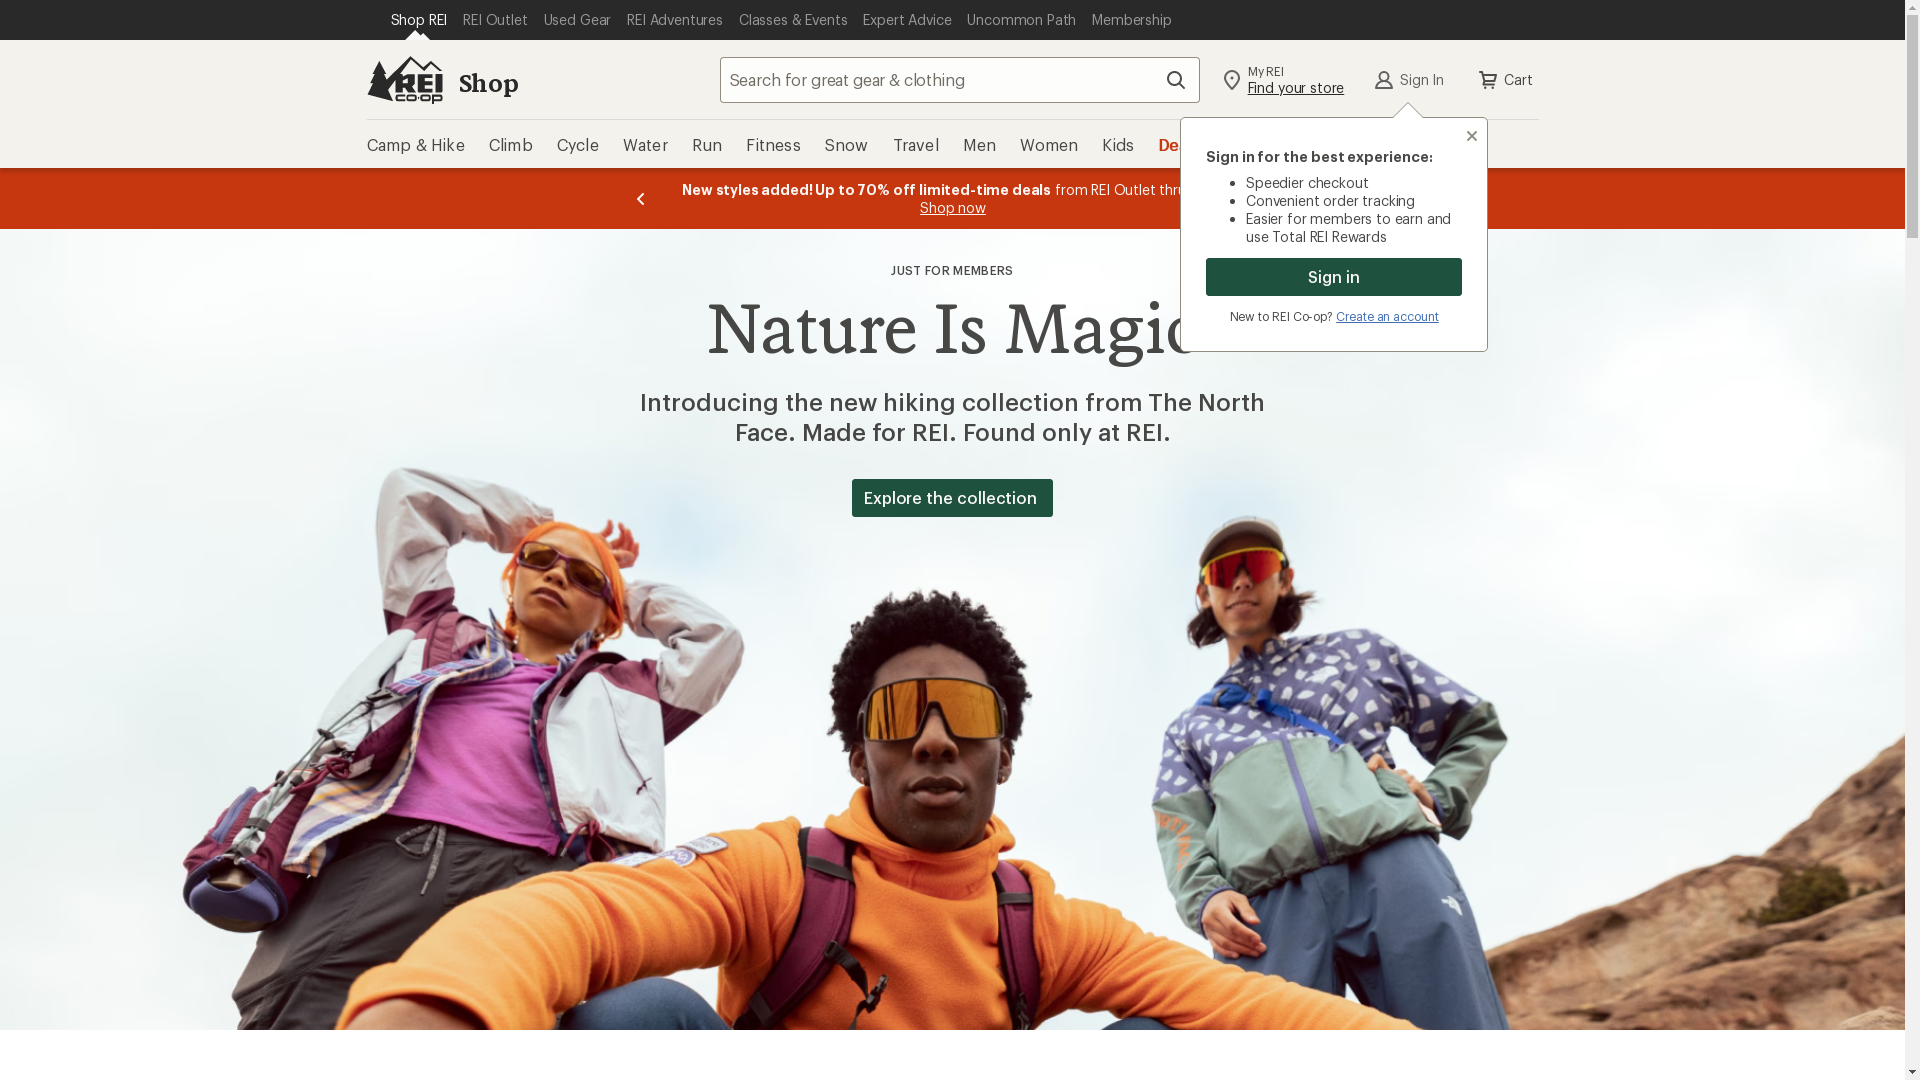Open Used Gear tab
Screen dimensions: 1920x1080
pos(577,20)
